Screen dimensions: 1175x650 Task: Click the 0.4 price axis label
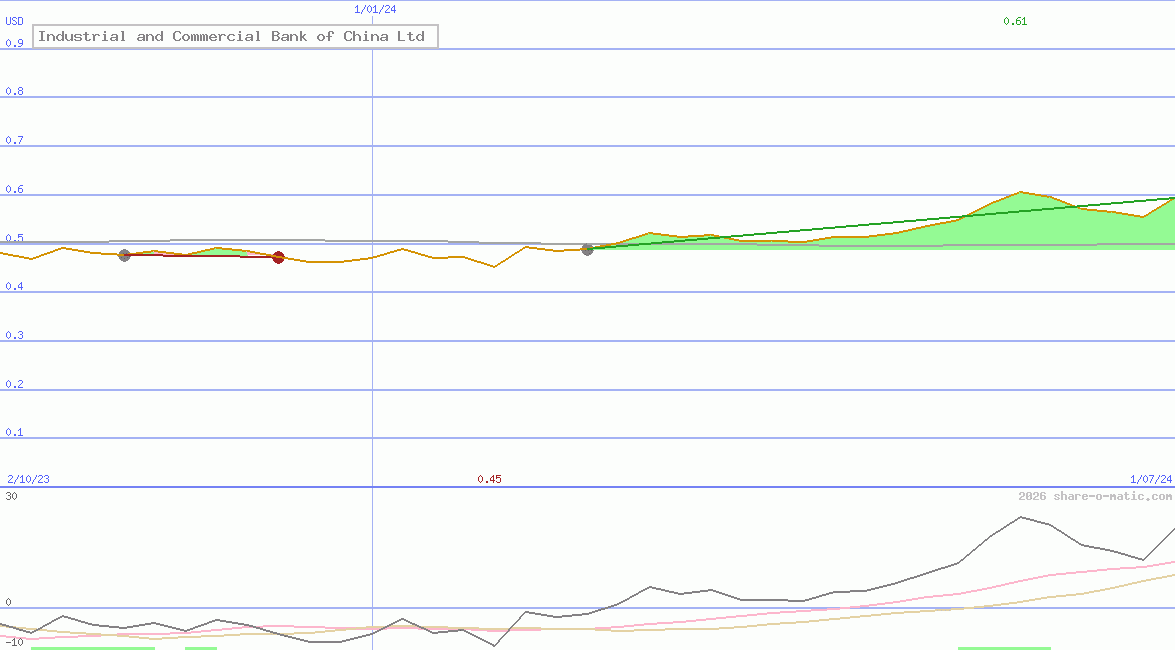click(x=14, y=286)
